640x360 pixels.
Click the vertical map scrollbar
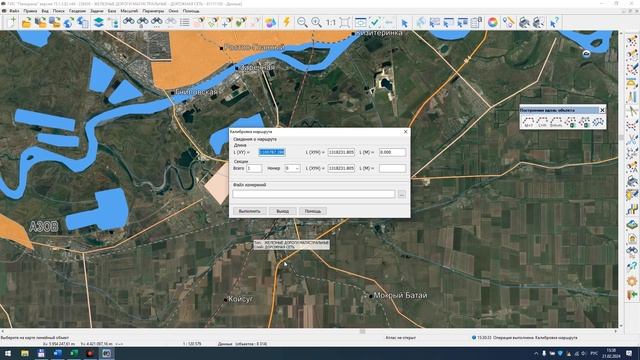(621, 179)
